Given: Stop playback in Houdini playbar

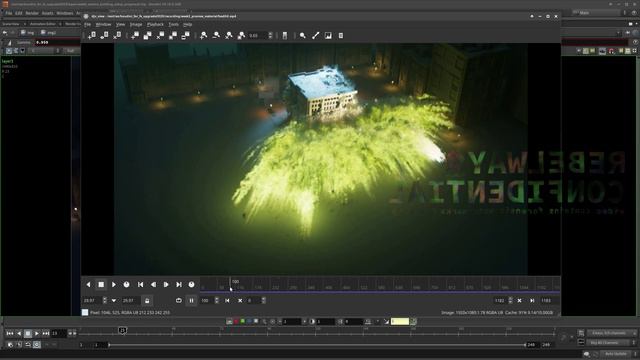Looking at the screenshot, I should (x=28, y=333).
